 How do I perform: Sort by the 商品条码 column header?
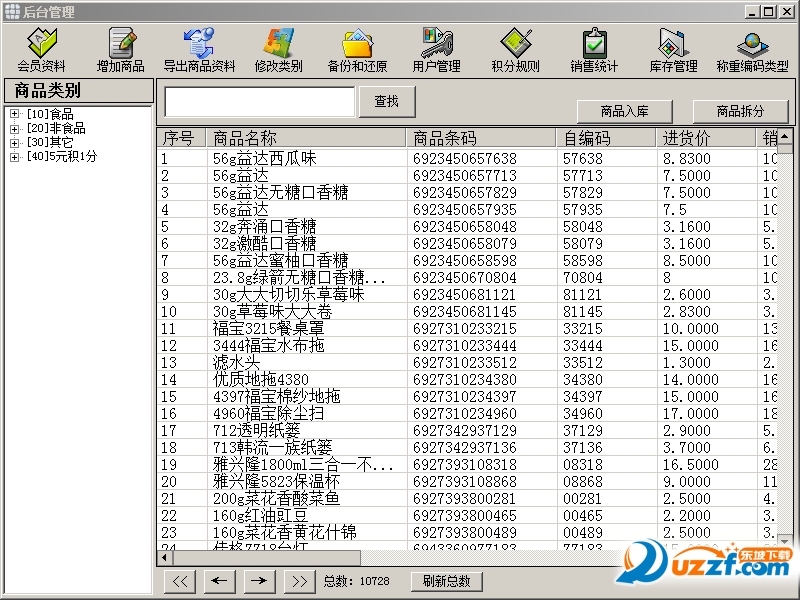[x=481, y=138]
